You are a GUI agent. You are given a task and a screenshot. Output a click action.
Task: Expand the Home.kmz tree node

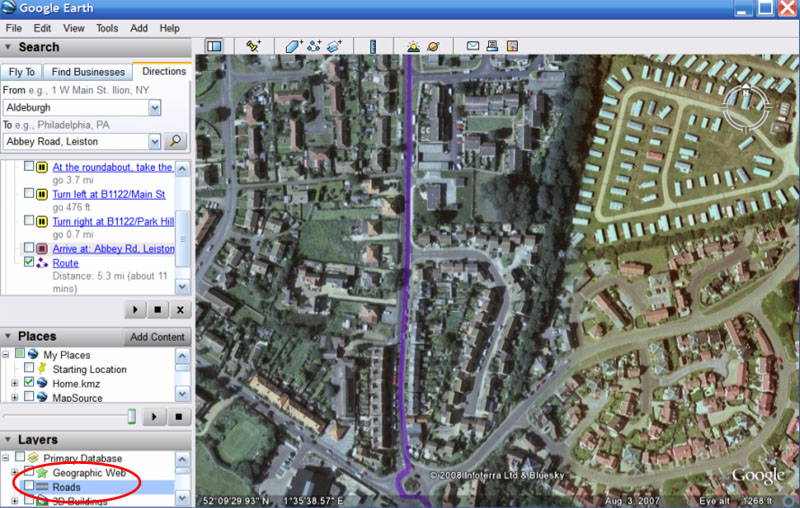[x=14, y=383]
